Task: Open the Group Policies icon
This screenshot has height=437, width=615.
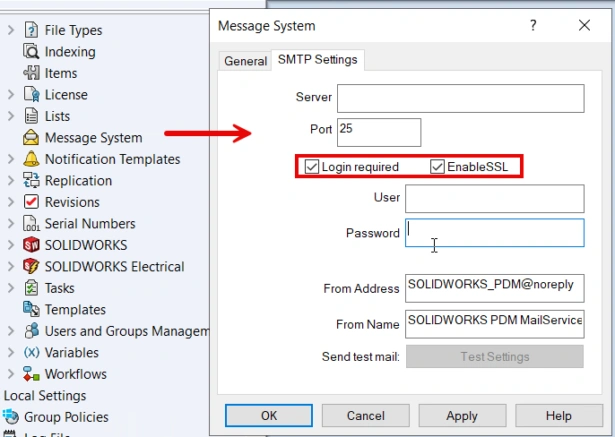Action: click(12, 417)
